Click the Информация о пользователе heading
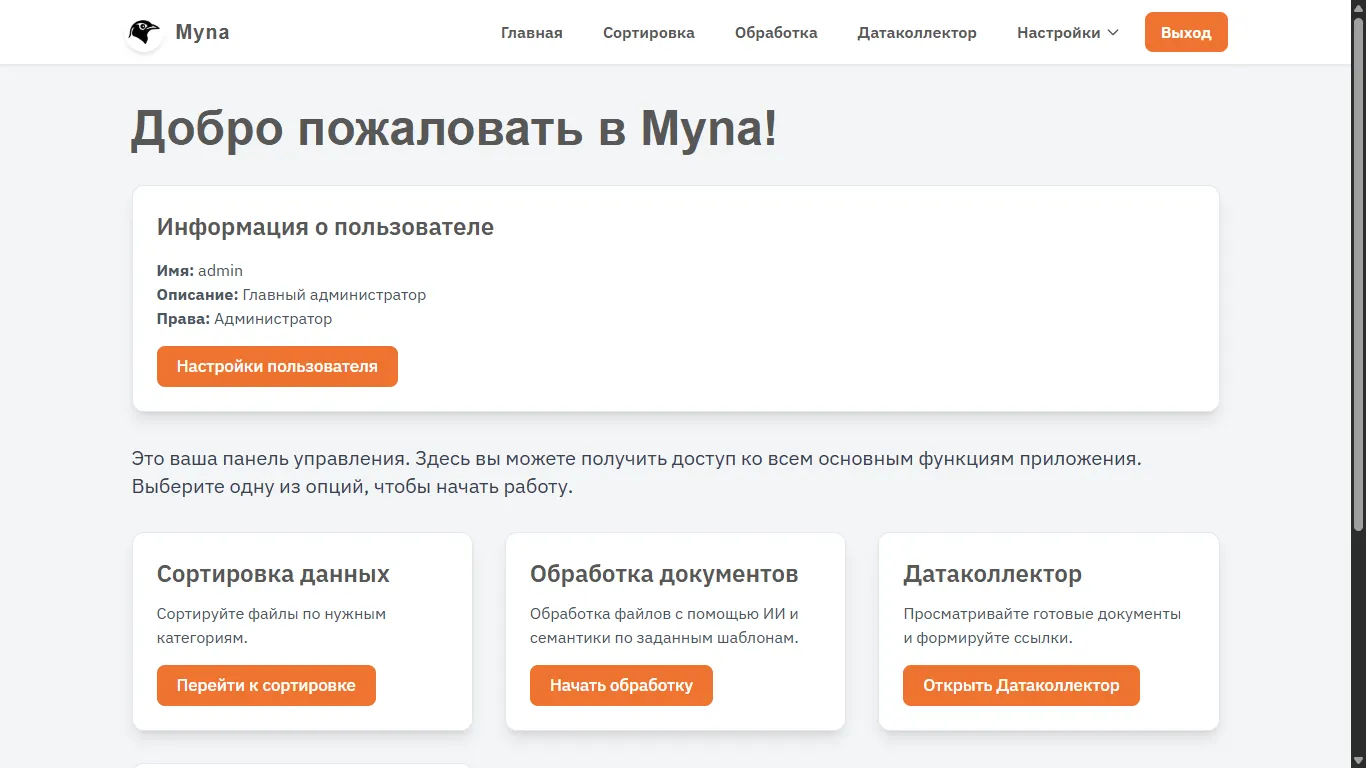This screenshot has width=1366, height=768. pos(325,227)
